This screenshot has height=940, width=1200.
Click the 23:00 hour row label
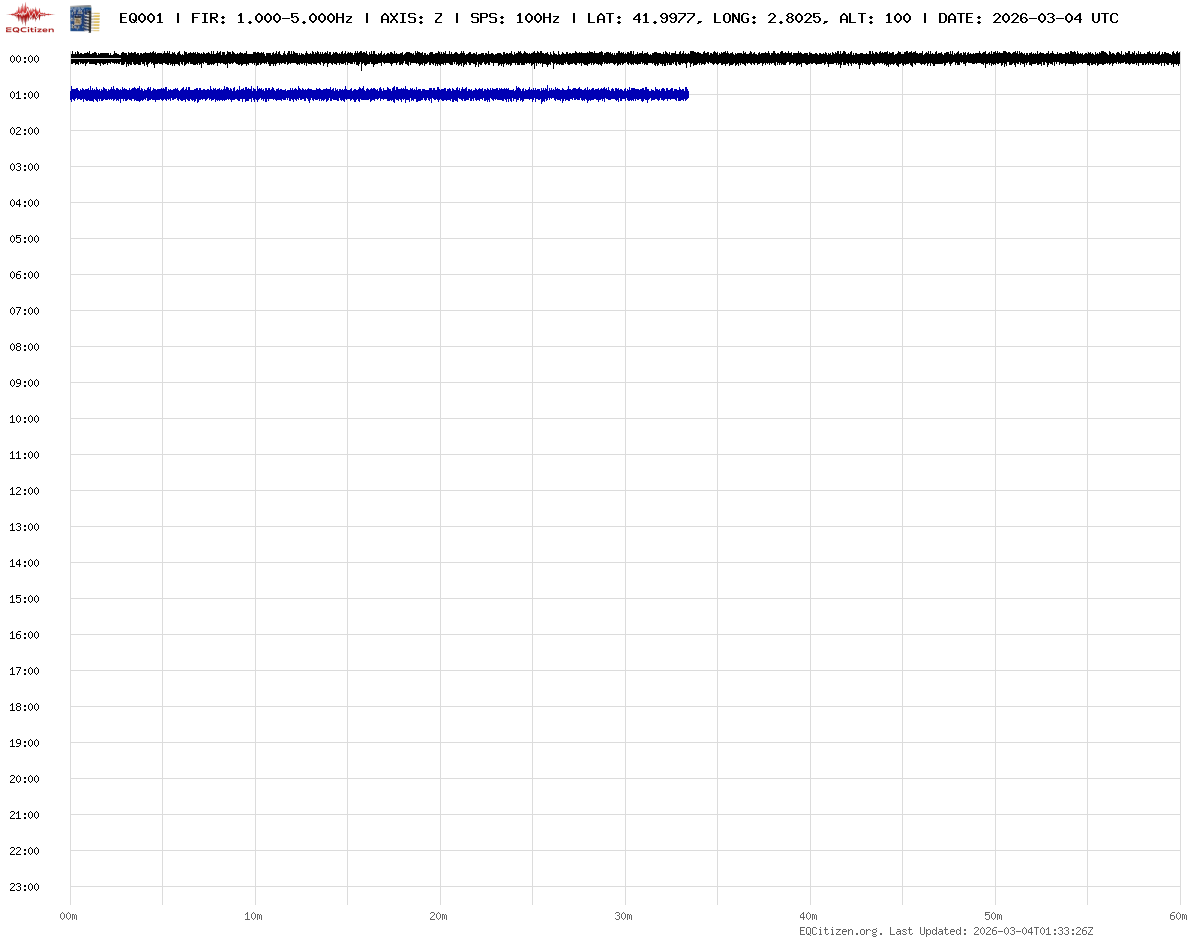coord(24,887)
